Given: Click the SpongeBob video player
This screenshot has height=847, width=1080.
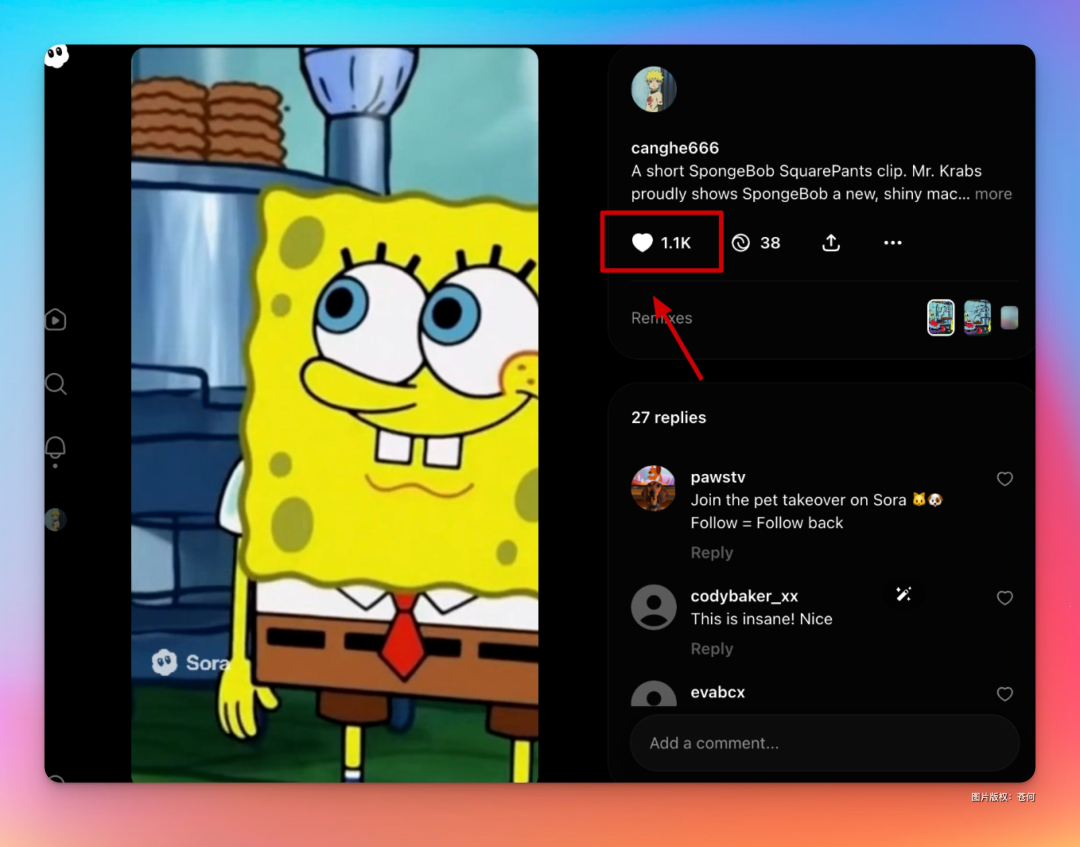Looking at the screenshot, I should (x=335, y=415).
